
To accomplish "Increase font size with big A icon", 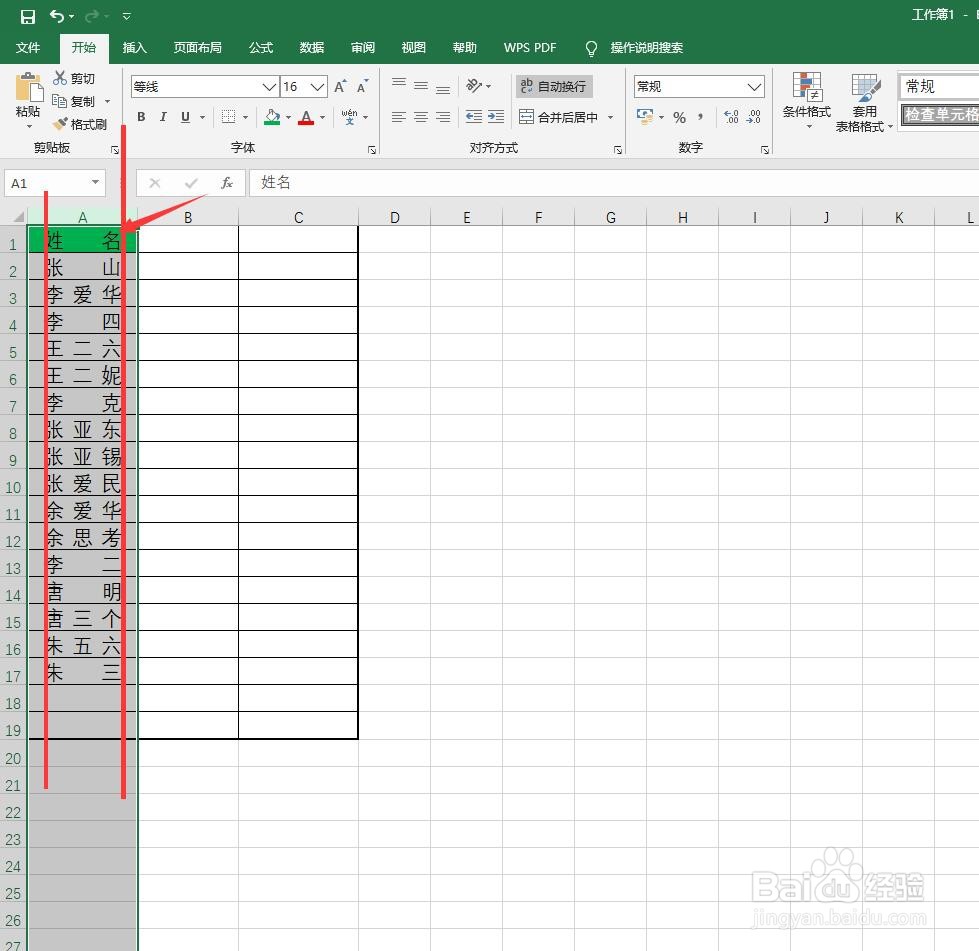I will 340,86.
